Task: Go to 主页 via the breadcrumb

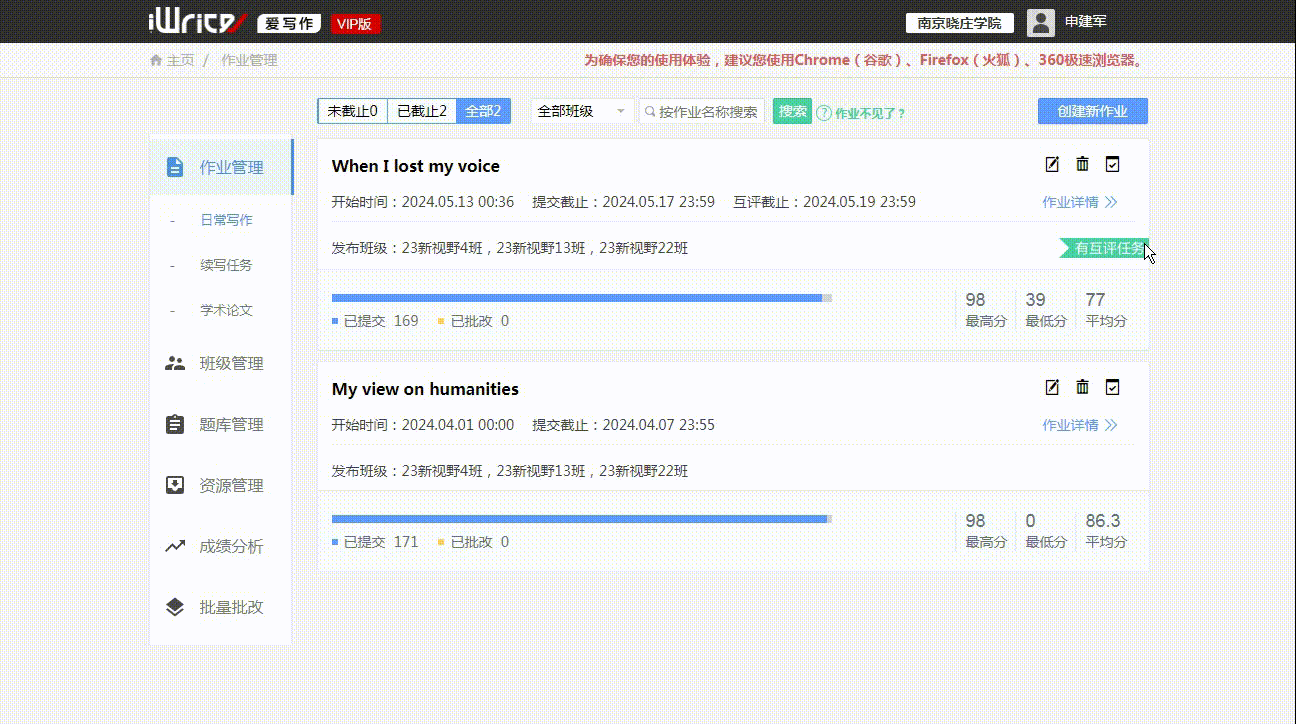Action: pyautogui.click(x=181, y=59)
